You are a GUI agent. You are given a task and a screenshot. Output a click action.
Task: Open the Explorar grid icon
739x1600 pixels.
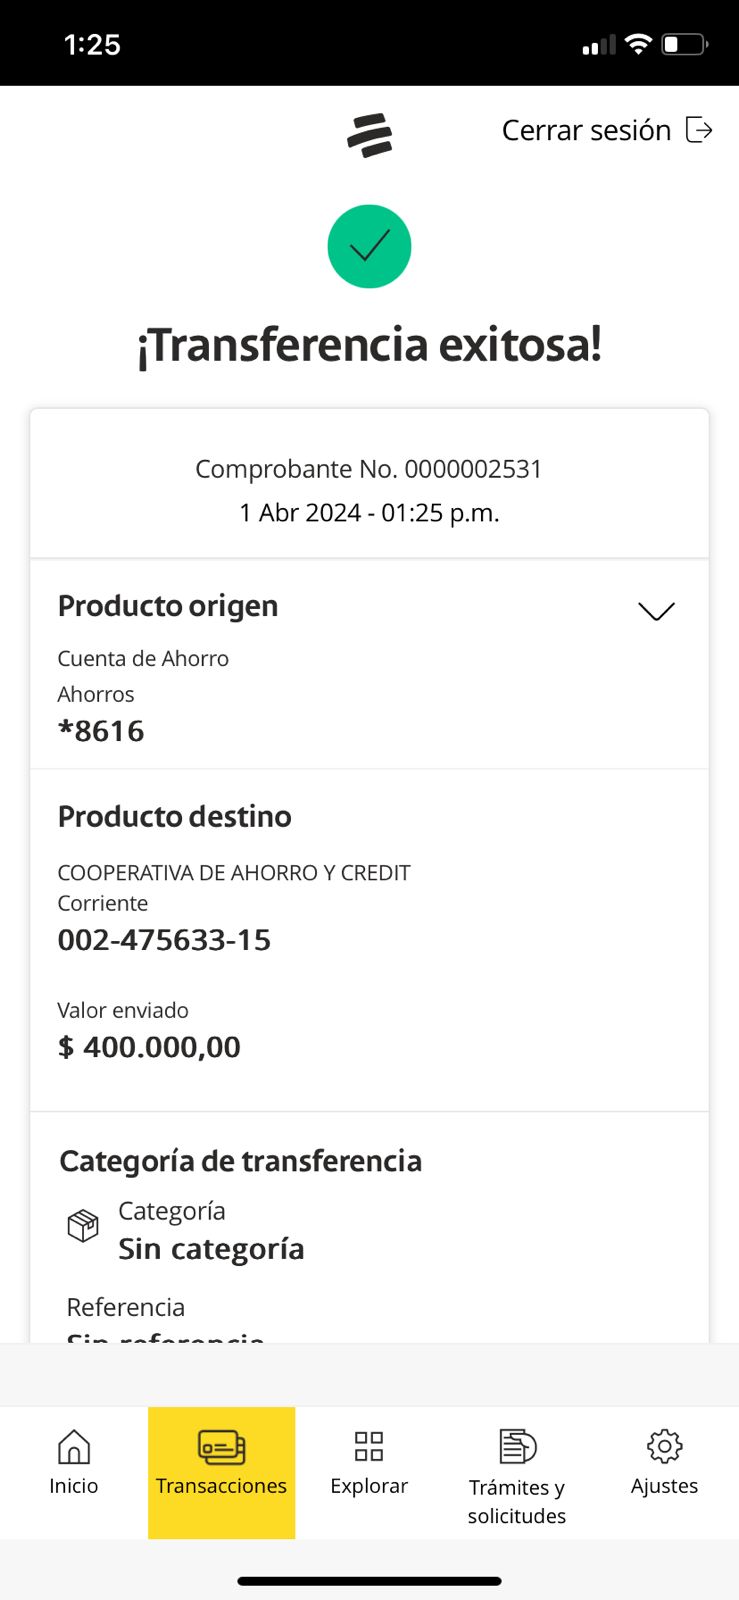point(369,1446)
